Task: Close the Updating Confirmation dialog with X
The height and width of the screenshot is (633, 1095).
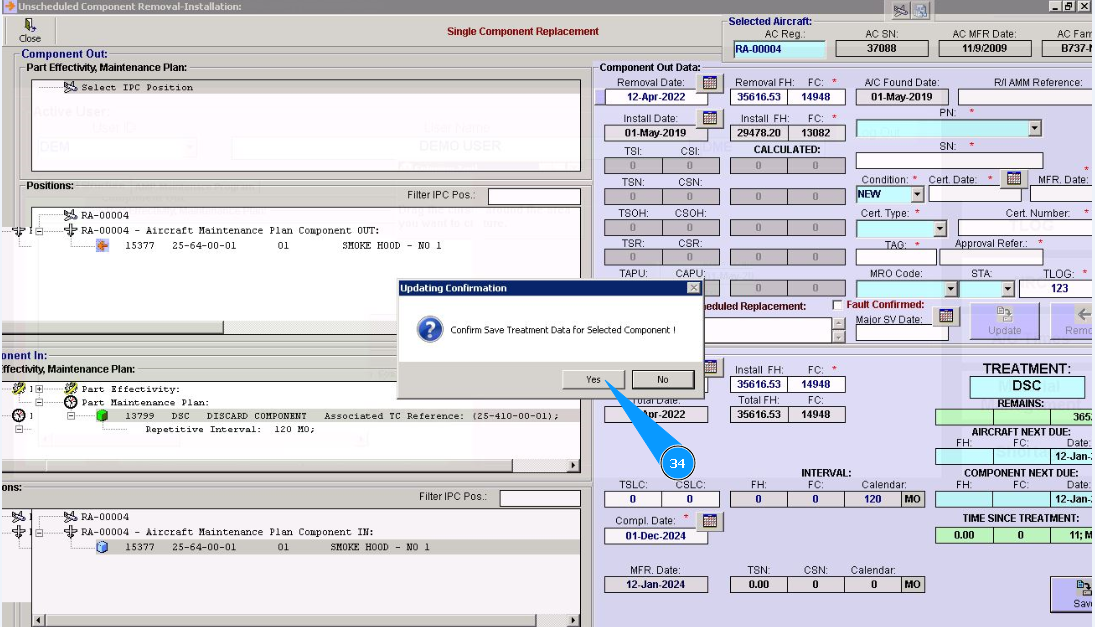Action: (693, 288)
